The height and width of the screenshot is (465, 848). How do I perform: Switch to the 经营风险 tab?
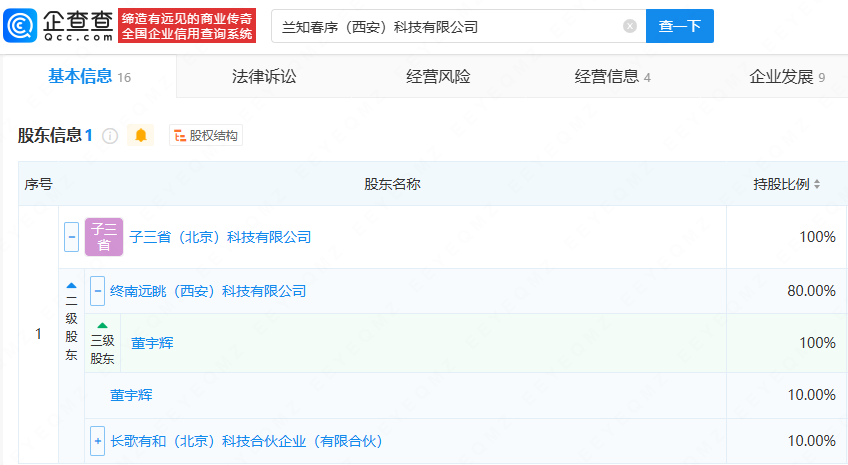[x=438, y=76]
